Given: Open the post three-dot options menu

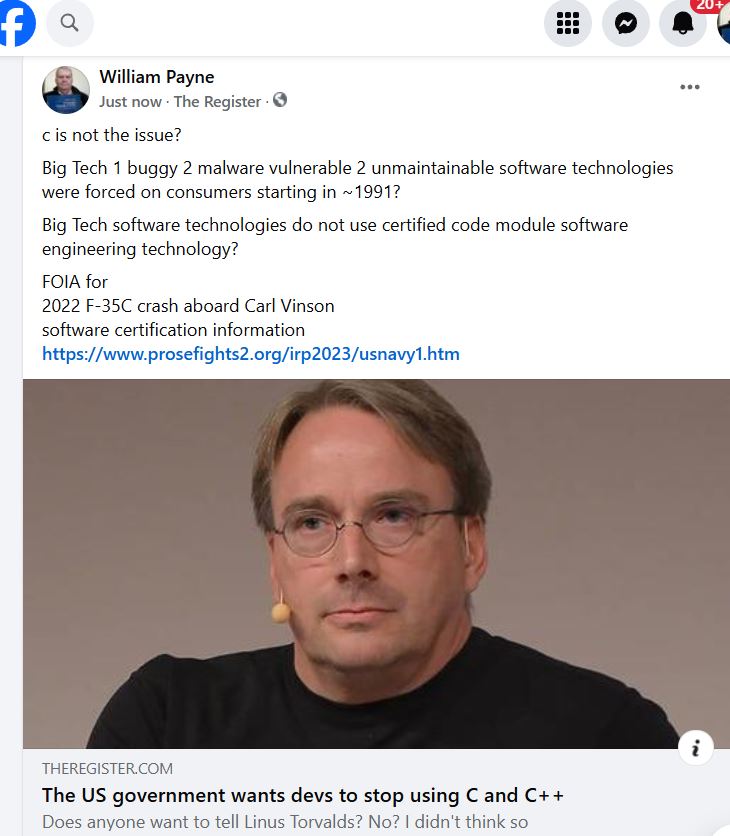Looking at the screenshot, I should (689, 87).
